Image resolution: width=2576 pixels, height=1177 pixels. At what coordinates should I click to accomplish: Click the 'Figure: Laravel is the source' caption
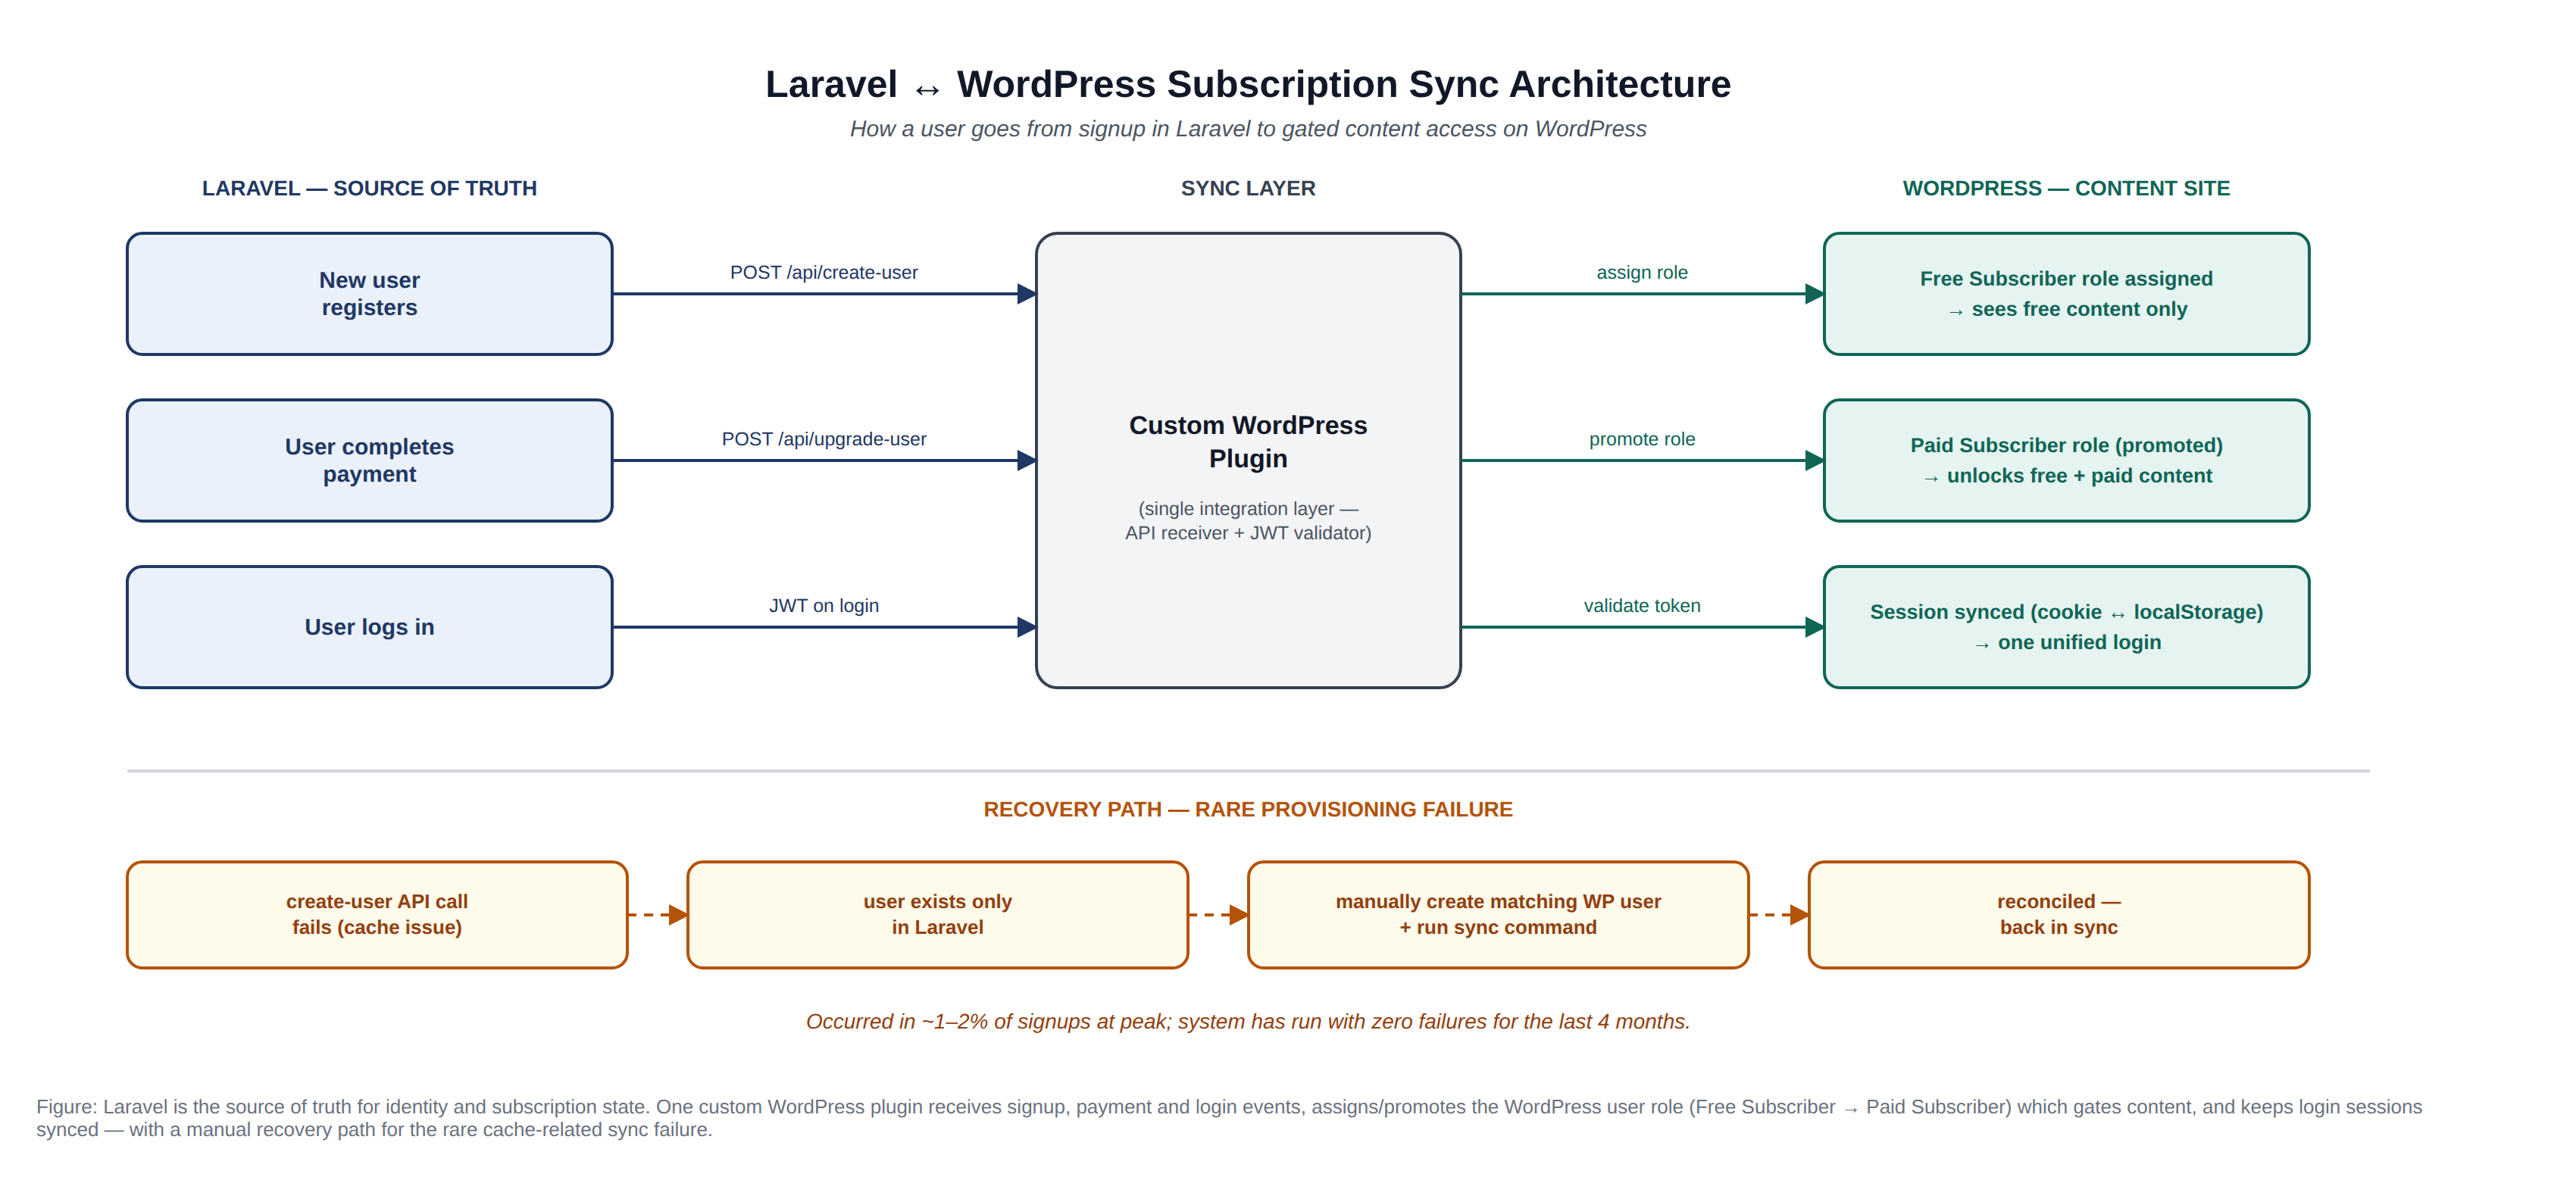(x=1229, y=1118)
